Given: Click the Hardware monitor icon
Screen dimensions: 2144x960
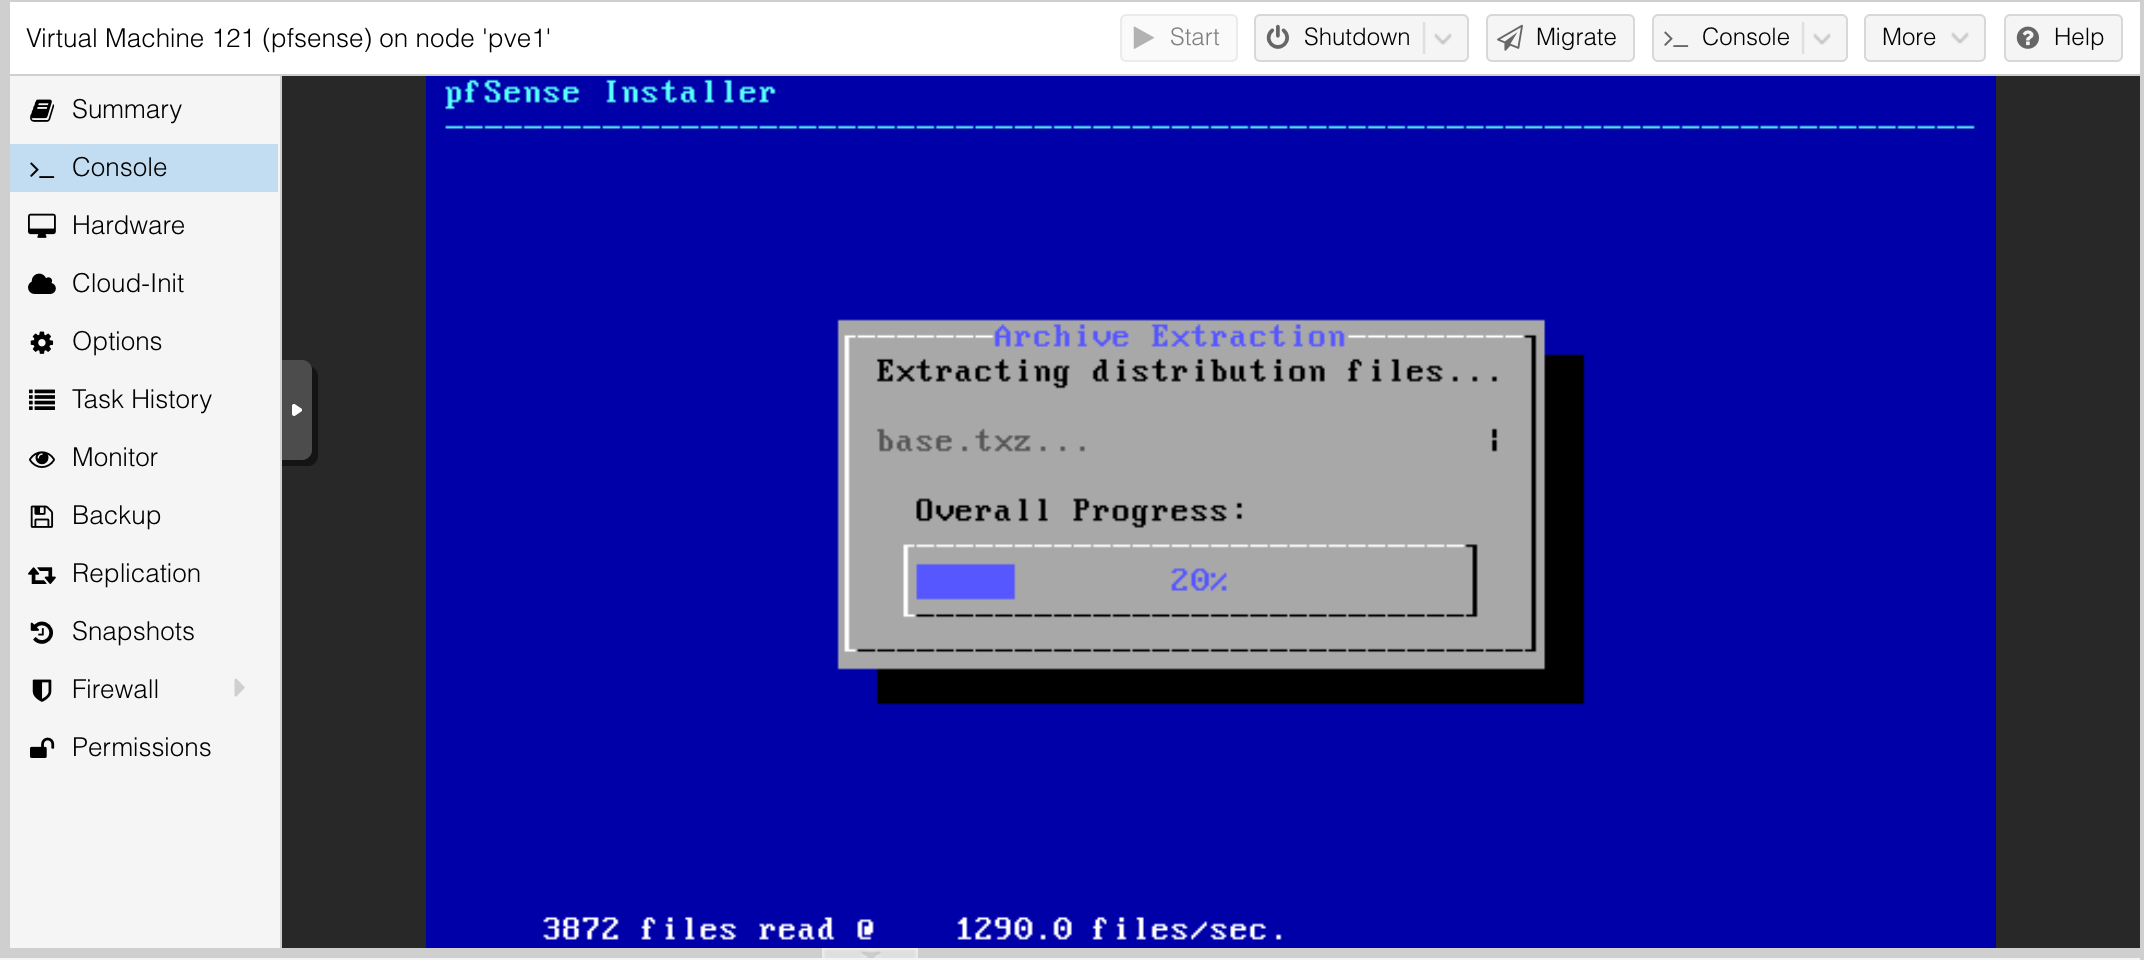Looking at the screenshot, I should [x=42, y=226].
